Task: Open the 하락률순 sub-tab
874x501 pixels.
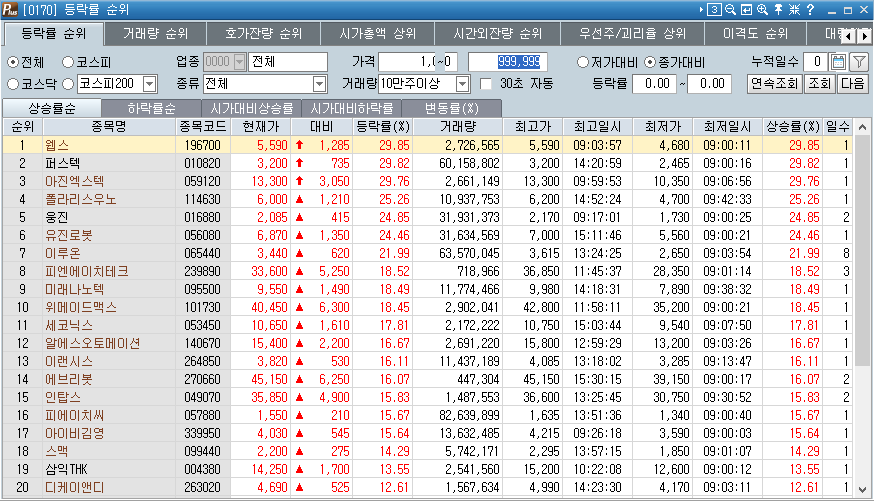Action: tap(151, 108)
